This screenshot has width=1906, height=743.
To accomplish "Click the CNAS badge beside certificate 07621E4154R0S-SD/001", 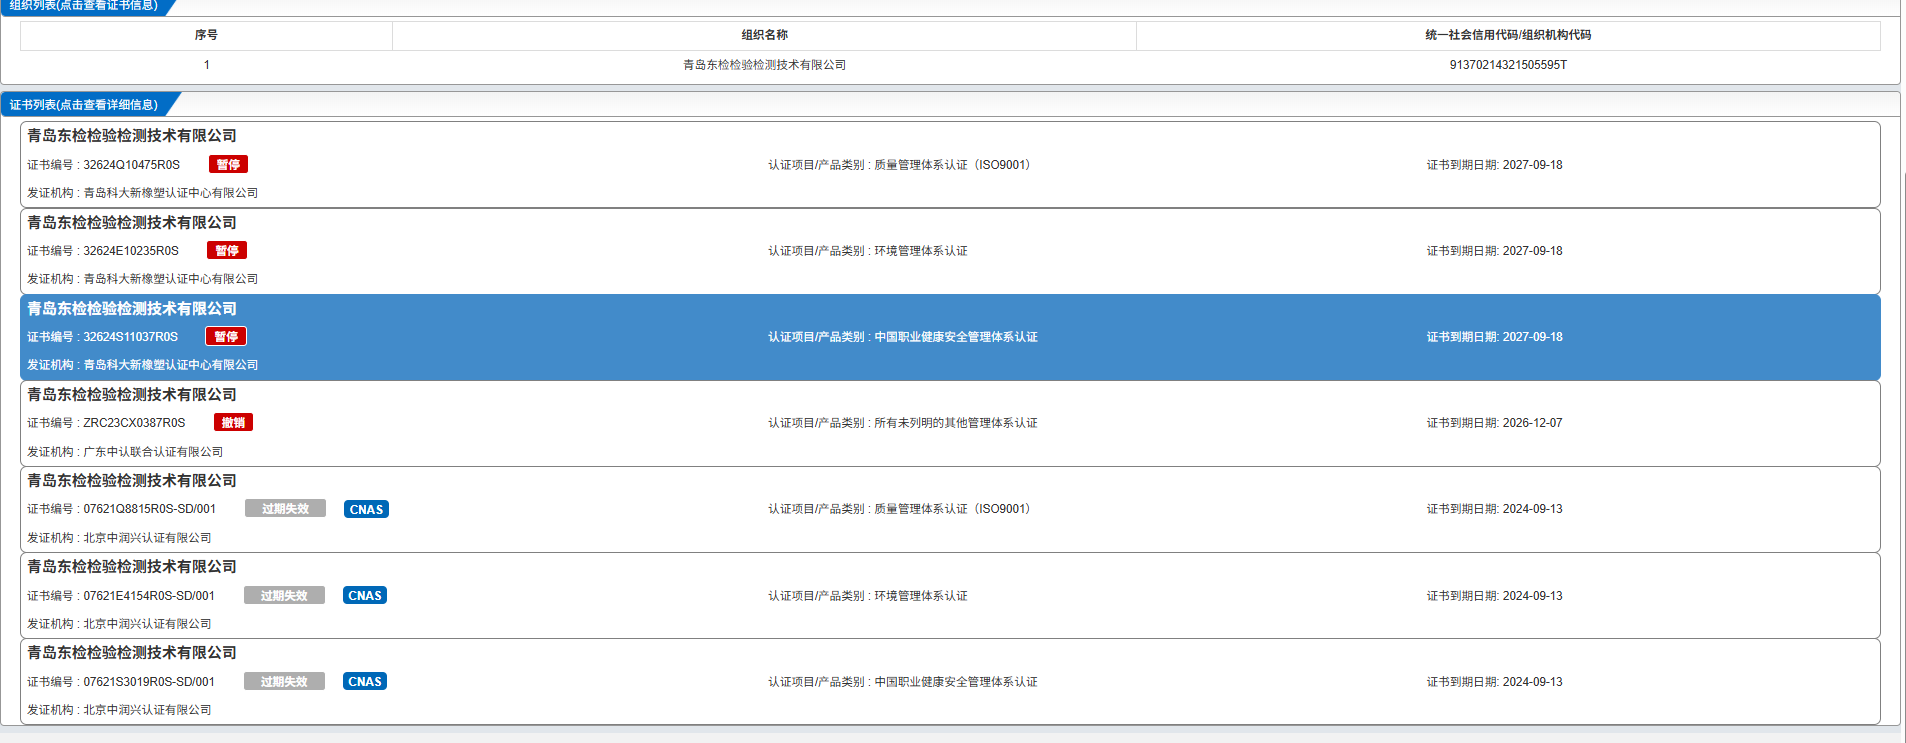I will click(x=365, y=595).
